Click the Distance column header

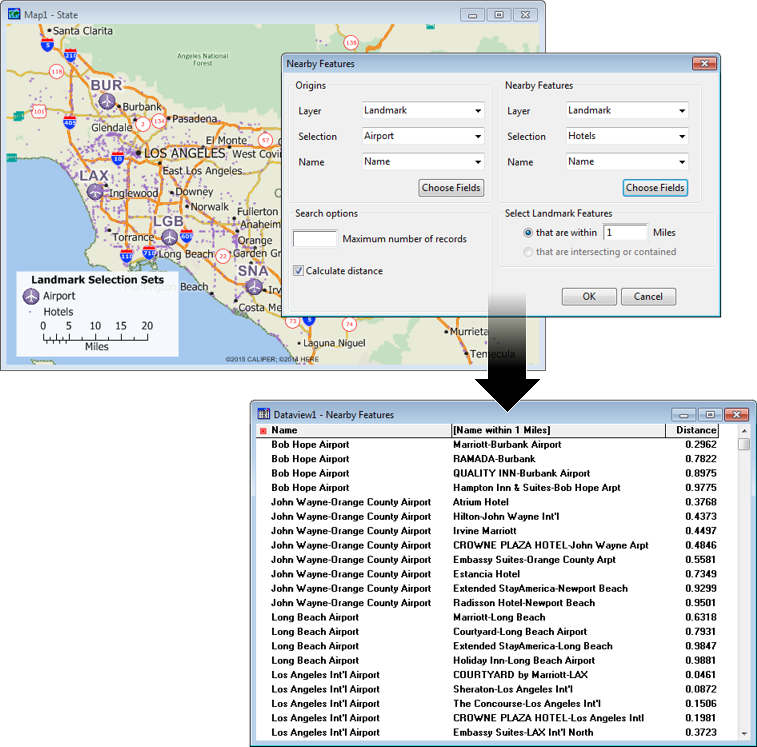click(694, 430)
